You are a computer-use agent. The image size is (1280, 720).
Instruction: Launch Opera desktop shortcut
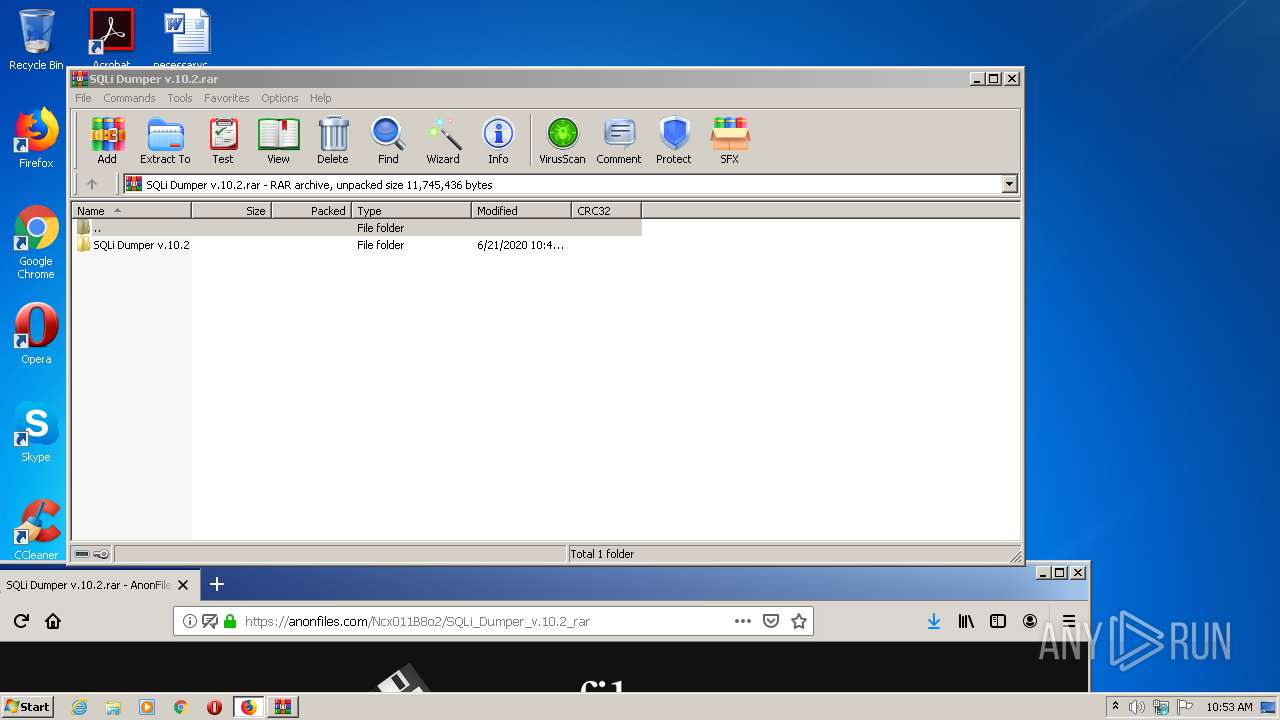click(x=36, y=334)
